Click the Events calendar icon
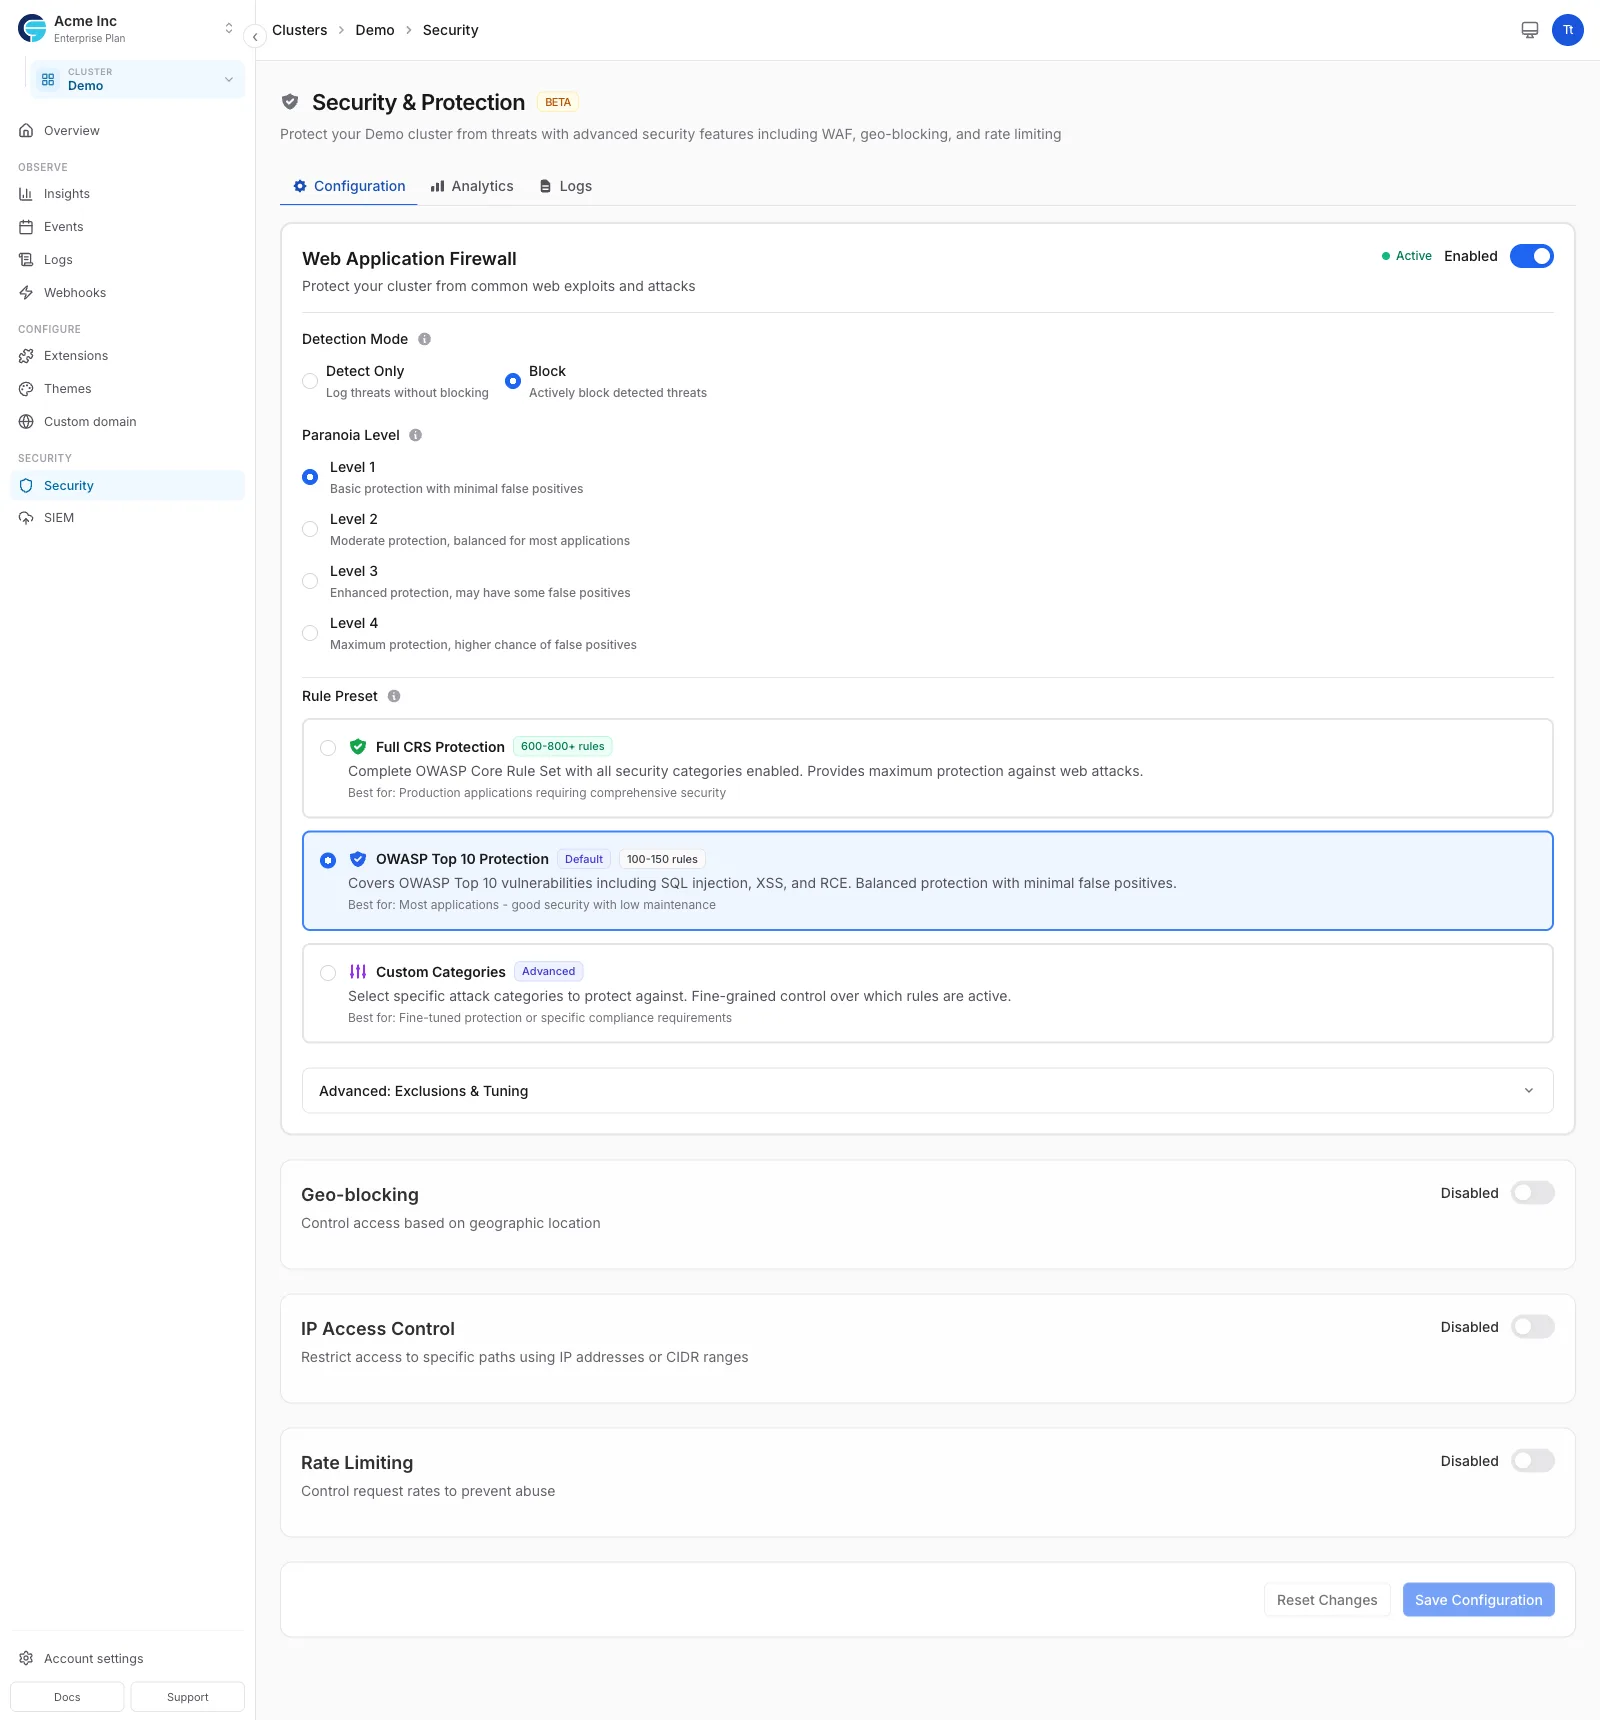The width and height of the screenshot is (1600, 1720). coord(26,227)
